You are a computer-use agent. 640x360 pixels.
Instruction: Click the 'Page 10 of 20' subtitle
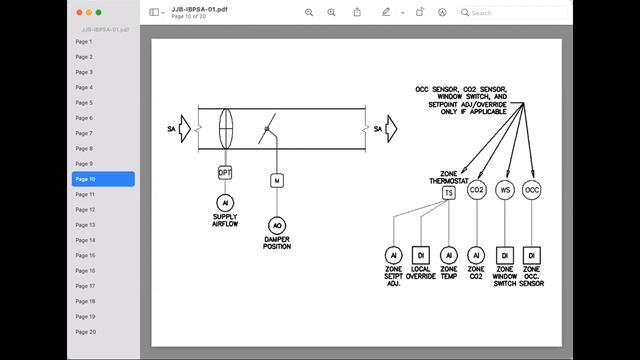tap(188, 16)
